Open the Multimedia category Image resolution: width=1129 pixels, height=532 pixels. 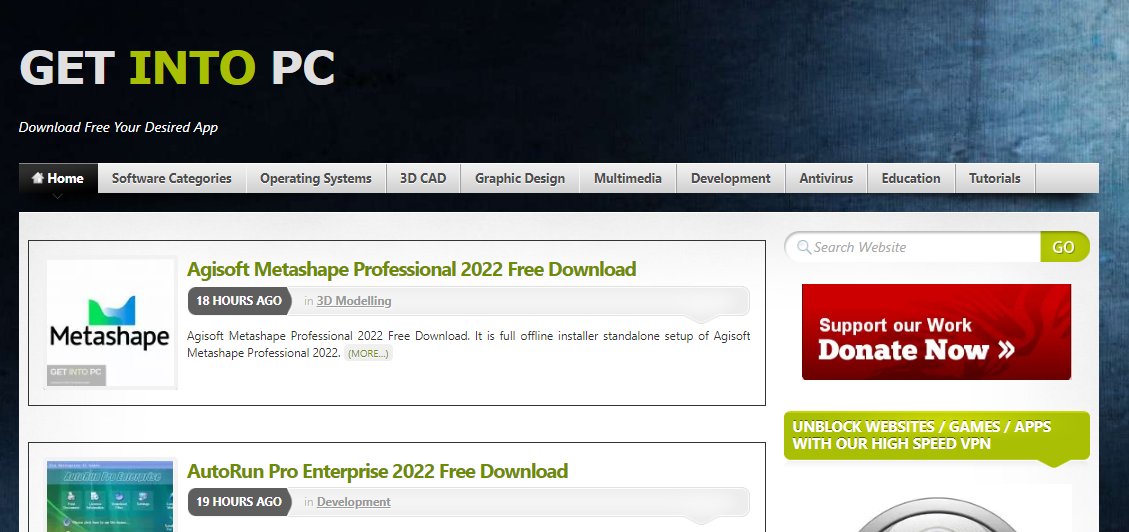coord(627,179)
